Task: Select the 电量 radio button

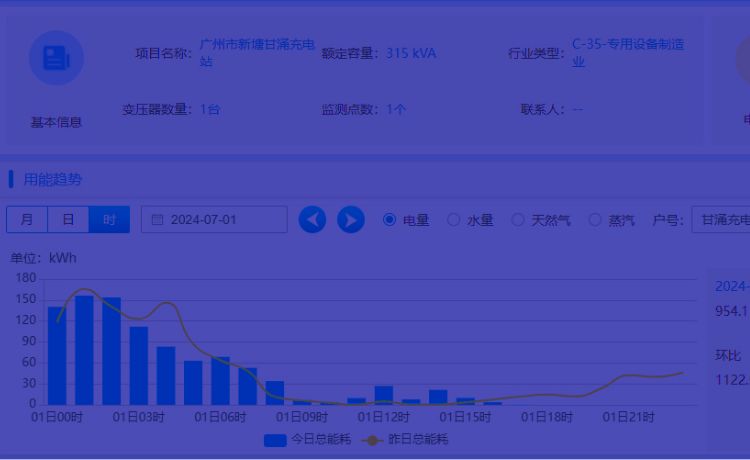Action: pos(389,219)
